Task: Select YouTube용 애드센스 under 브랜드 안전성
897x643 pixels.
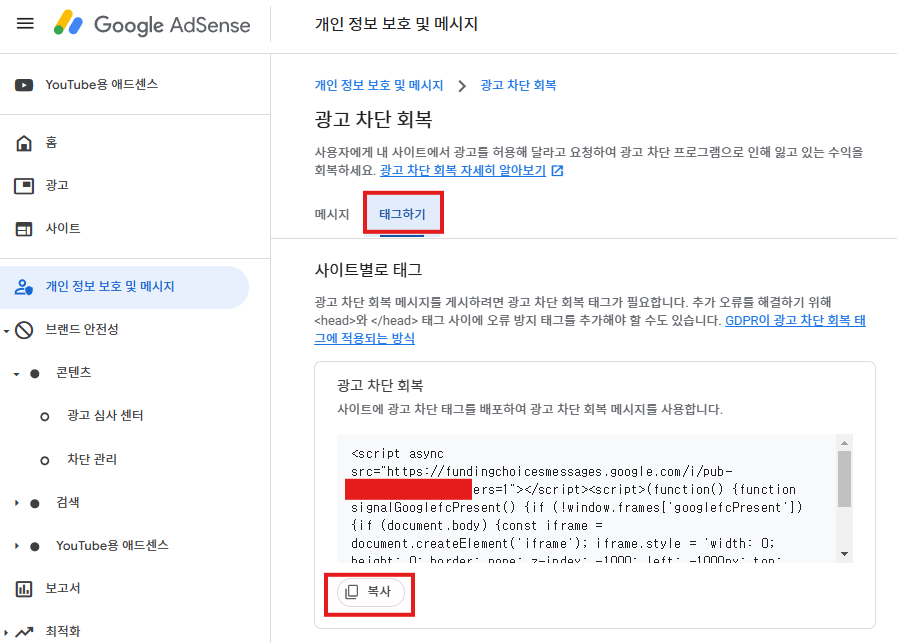Action: click(x=113, y=545)
